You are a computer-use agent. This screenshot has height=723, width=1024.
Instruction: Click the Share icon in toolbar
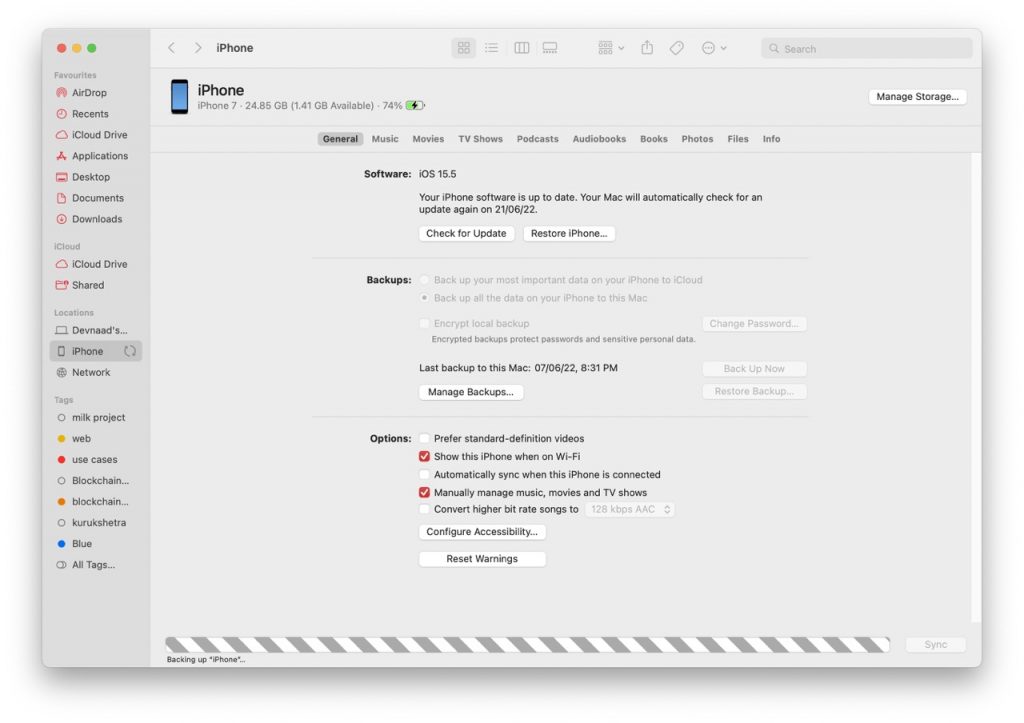(647, 47)
